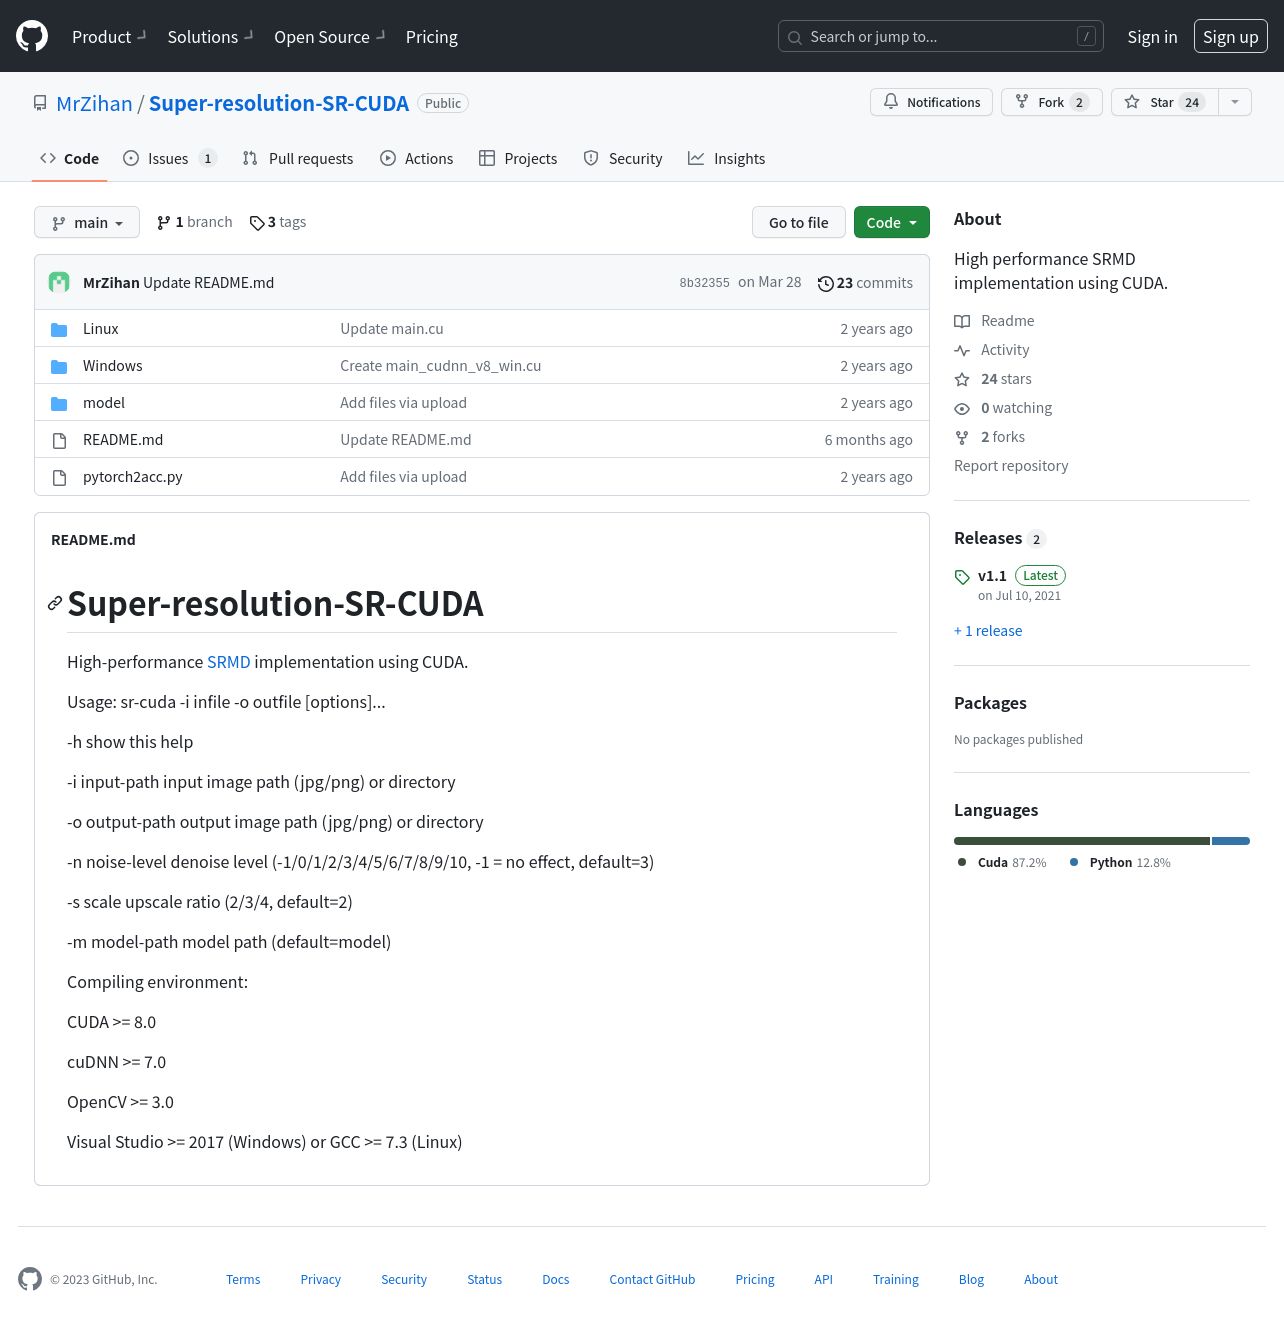Expand the Open Source menu
The image size is (1284, 1340).
tap(330, 36)
